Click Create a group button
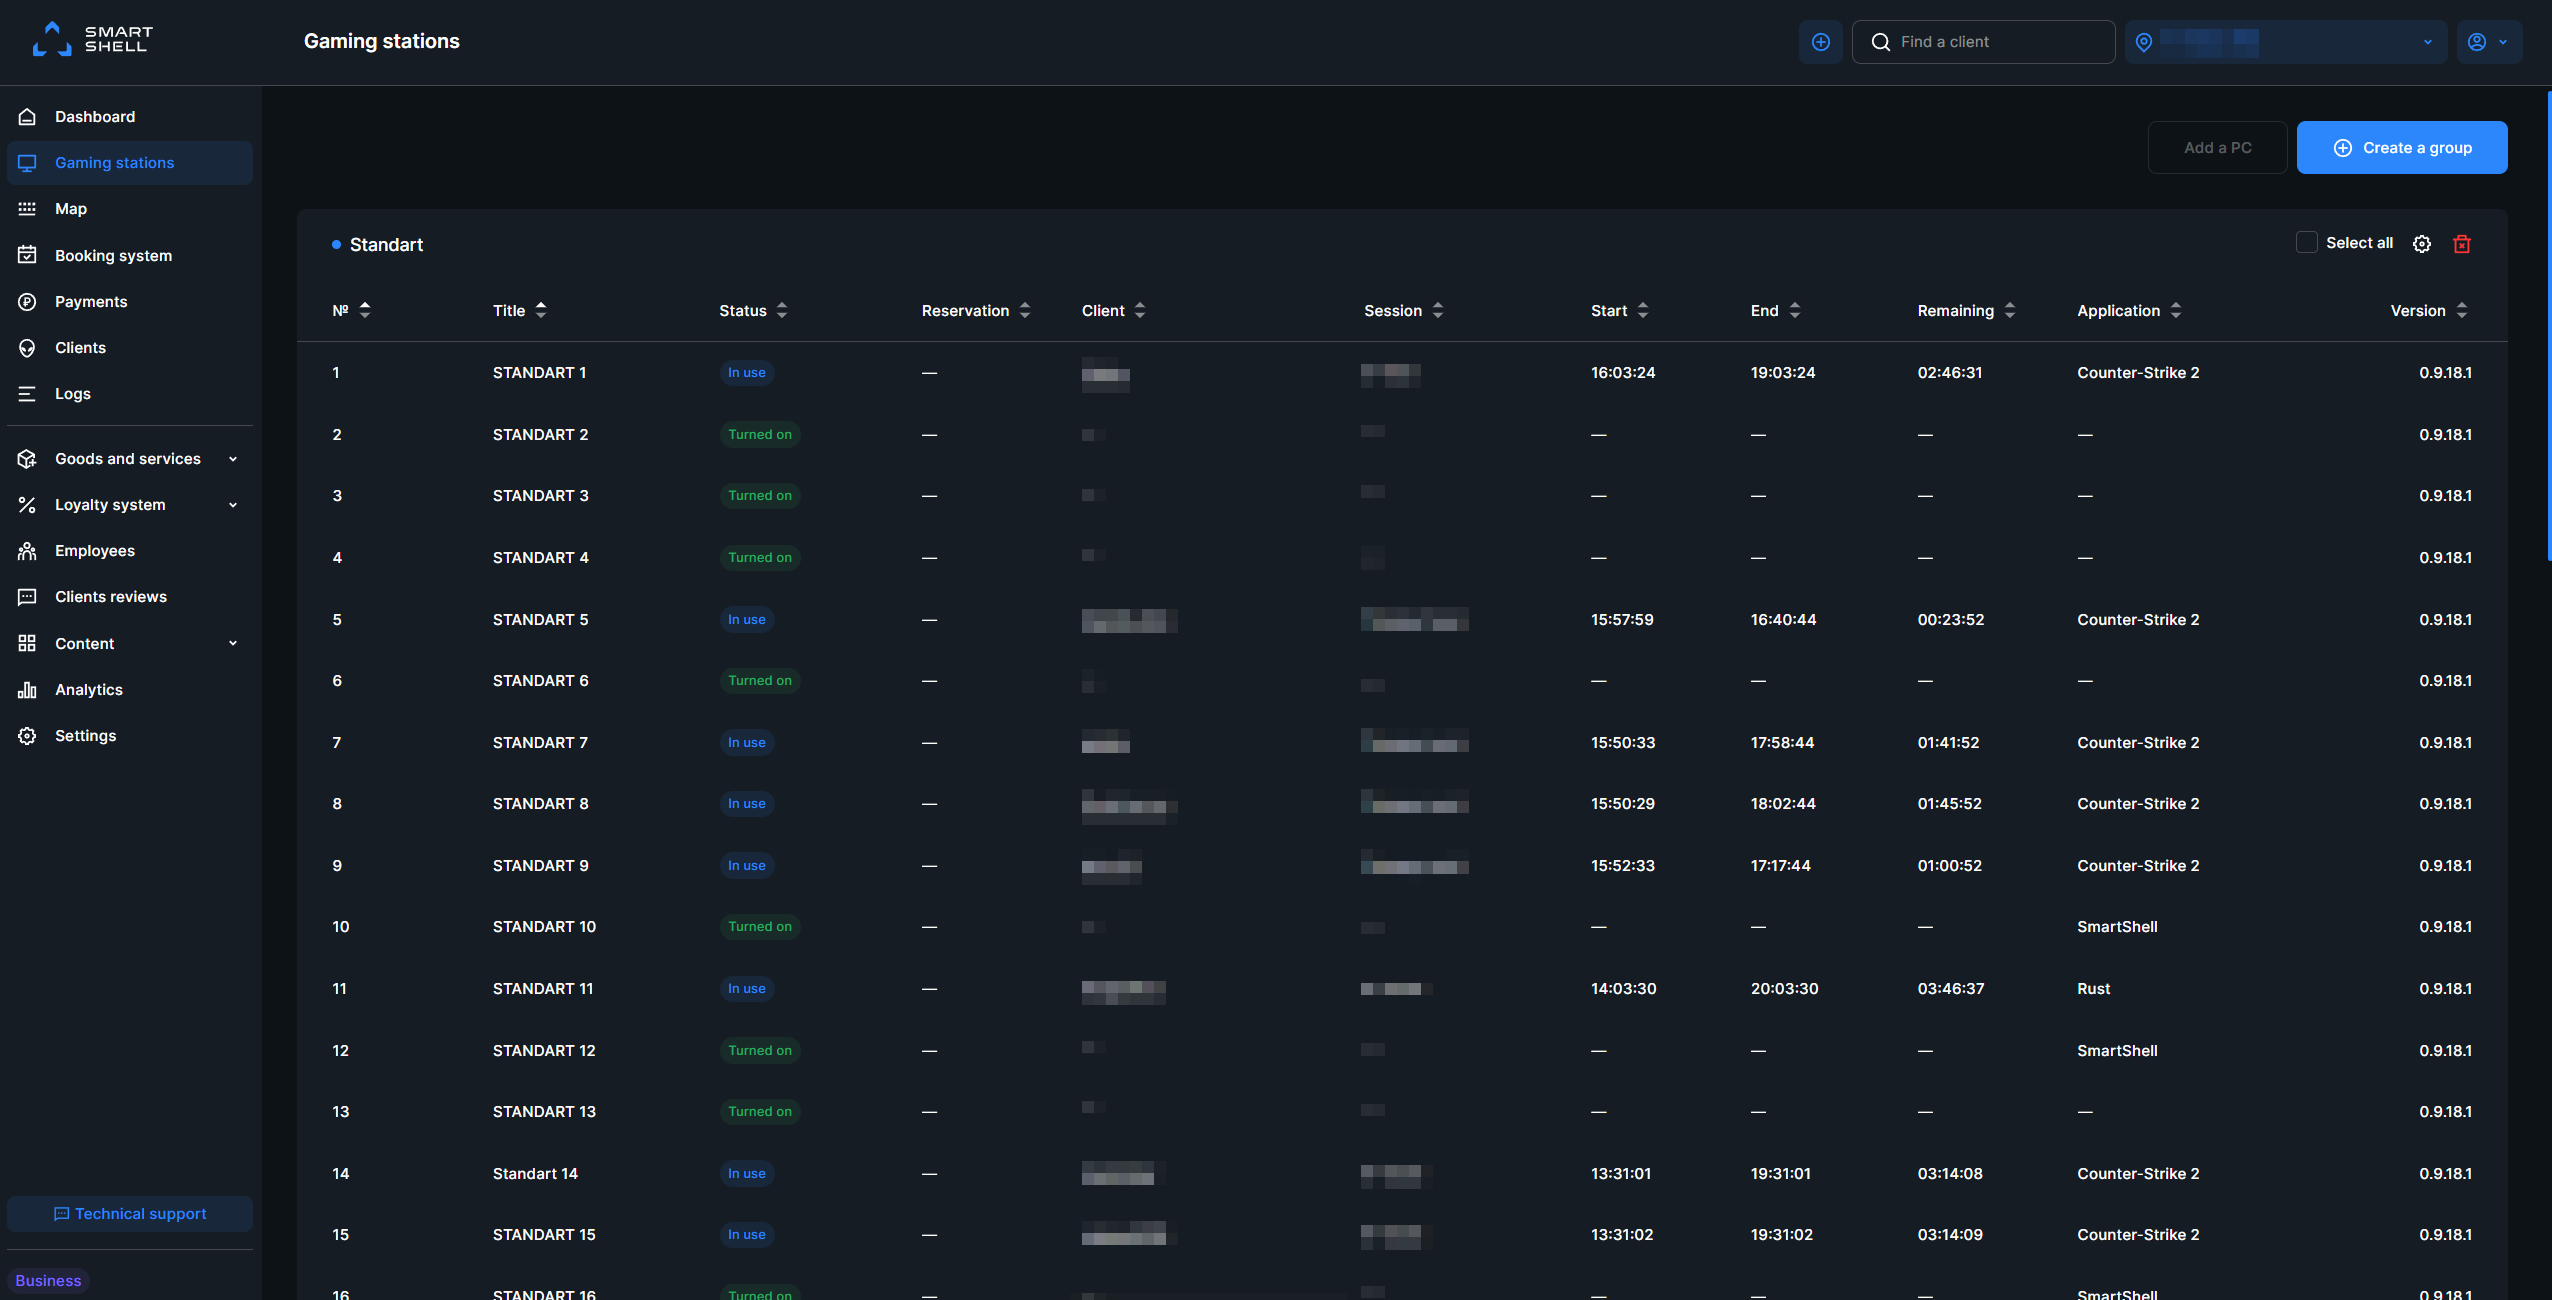 pos(2402,148)
